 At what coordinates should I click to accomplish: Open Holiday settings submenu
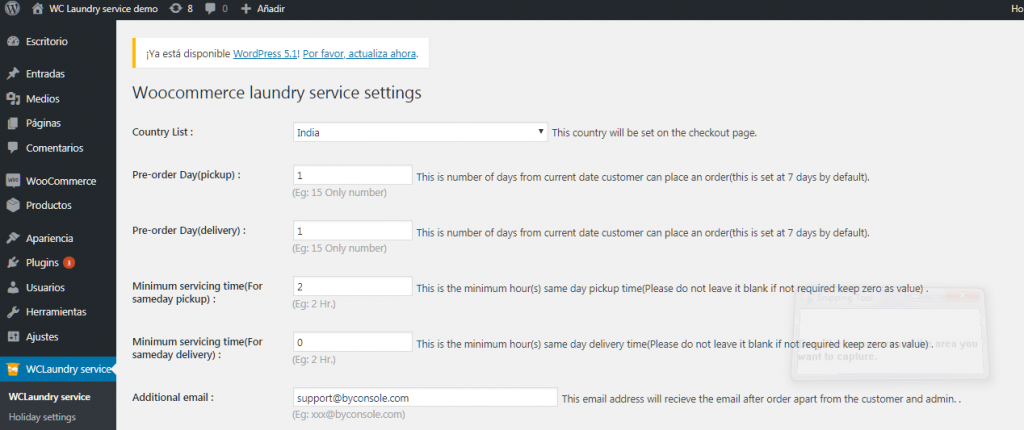42,417
